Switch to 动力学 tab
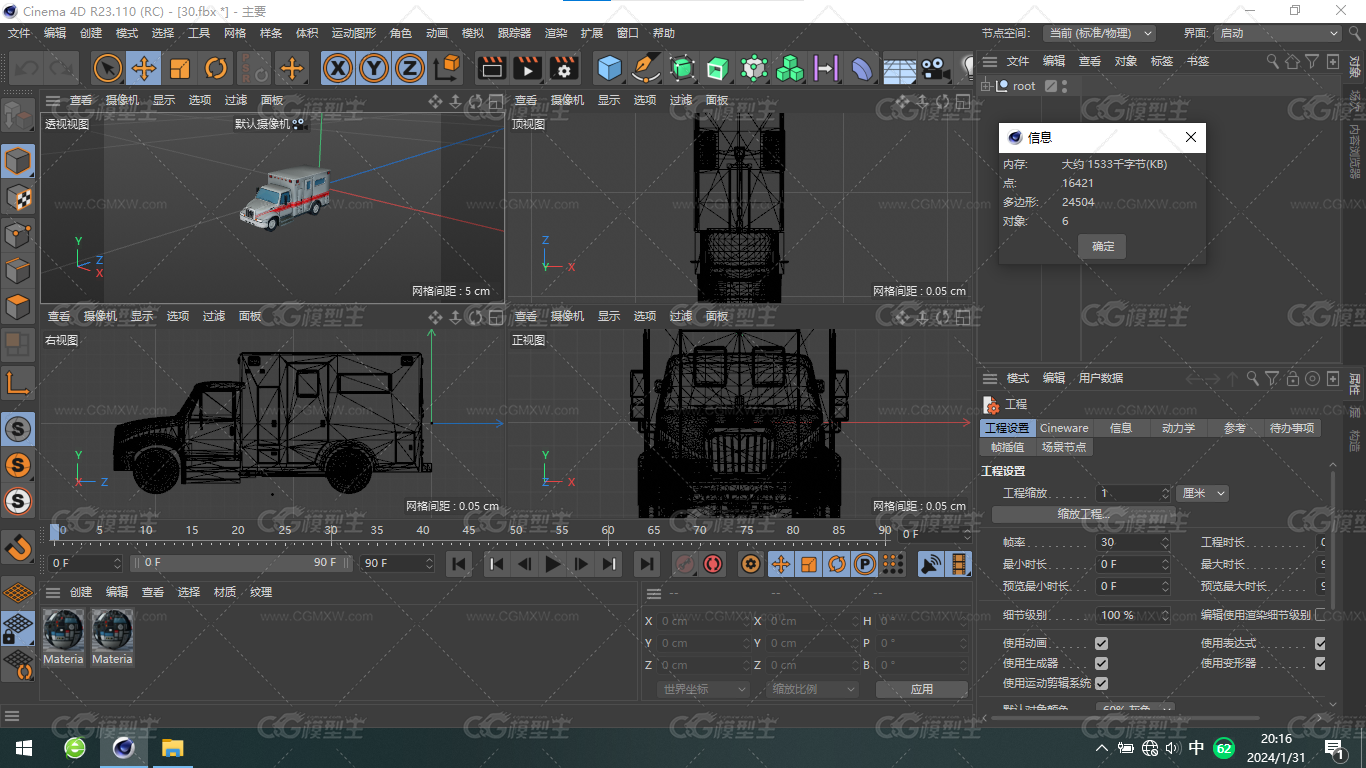 click(x=1178, y=428)
